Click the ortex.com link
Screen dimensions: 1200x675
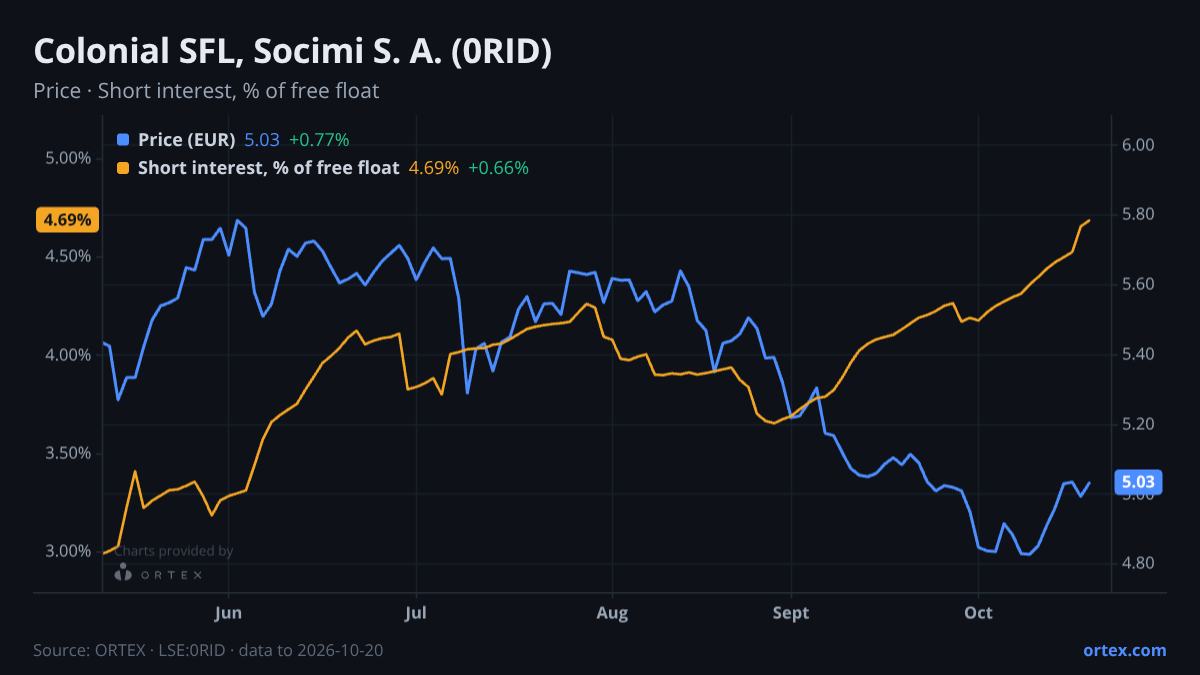click(x=1124, y=650)
